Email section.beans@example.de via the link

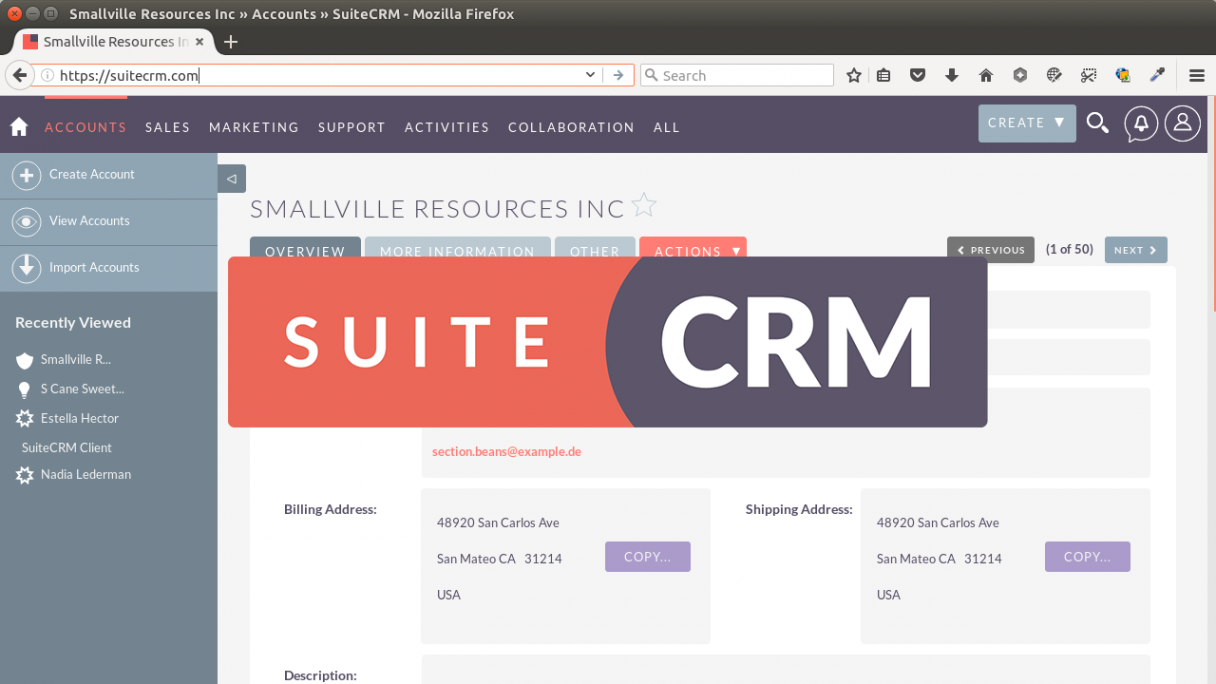506,451
